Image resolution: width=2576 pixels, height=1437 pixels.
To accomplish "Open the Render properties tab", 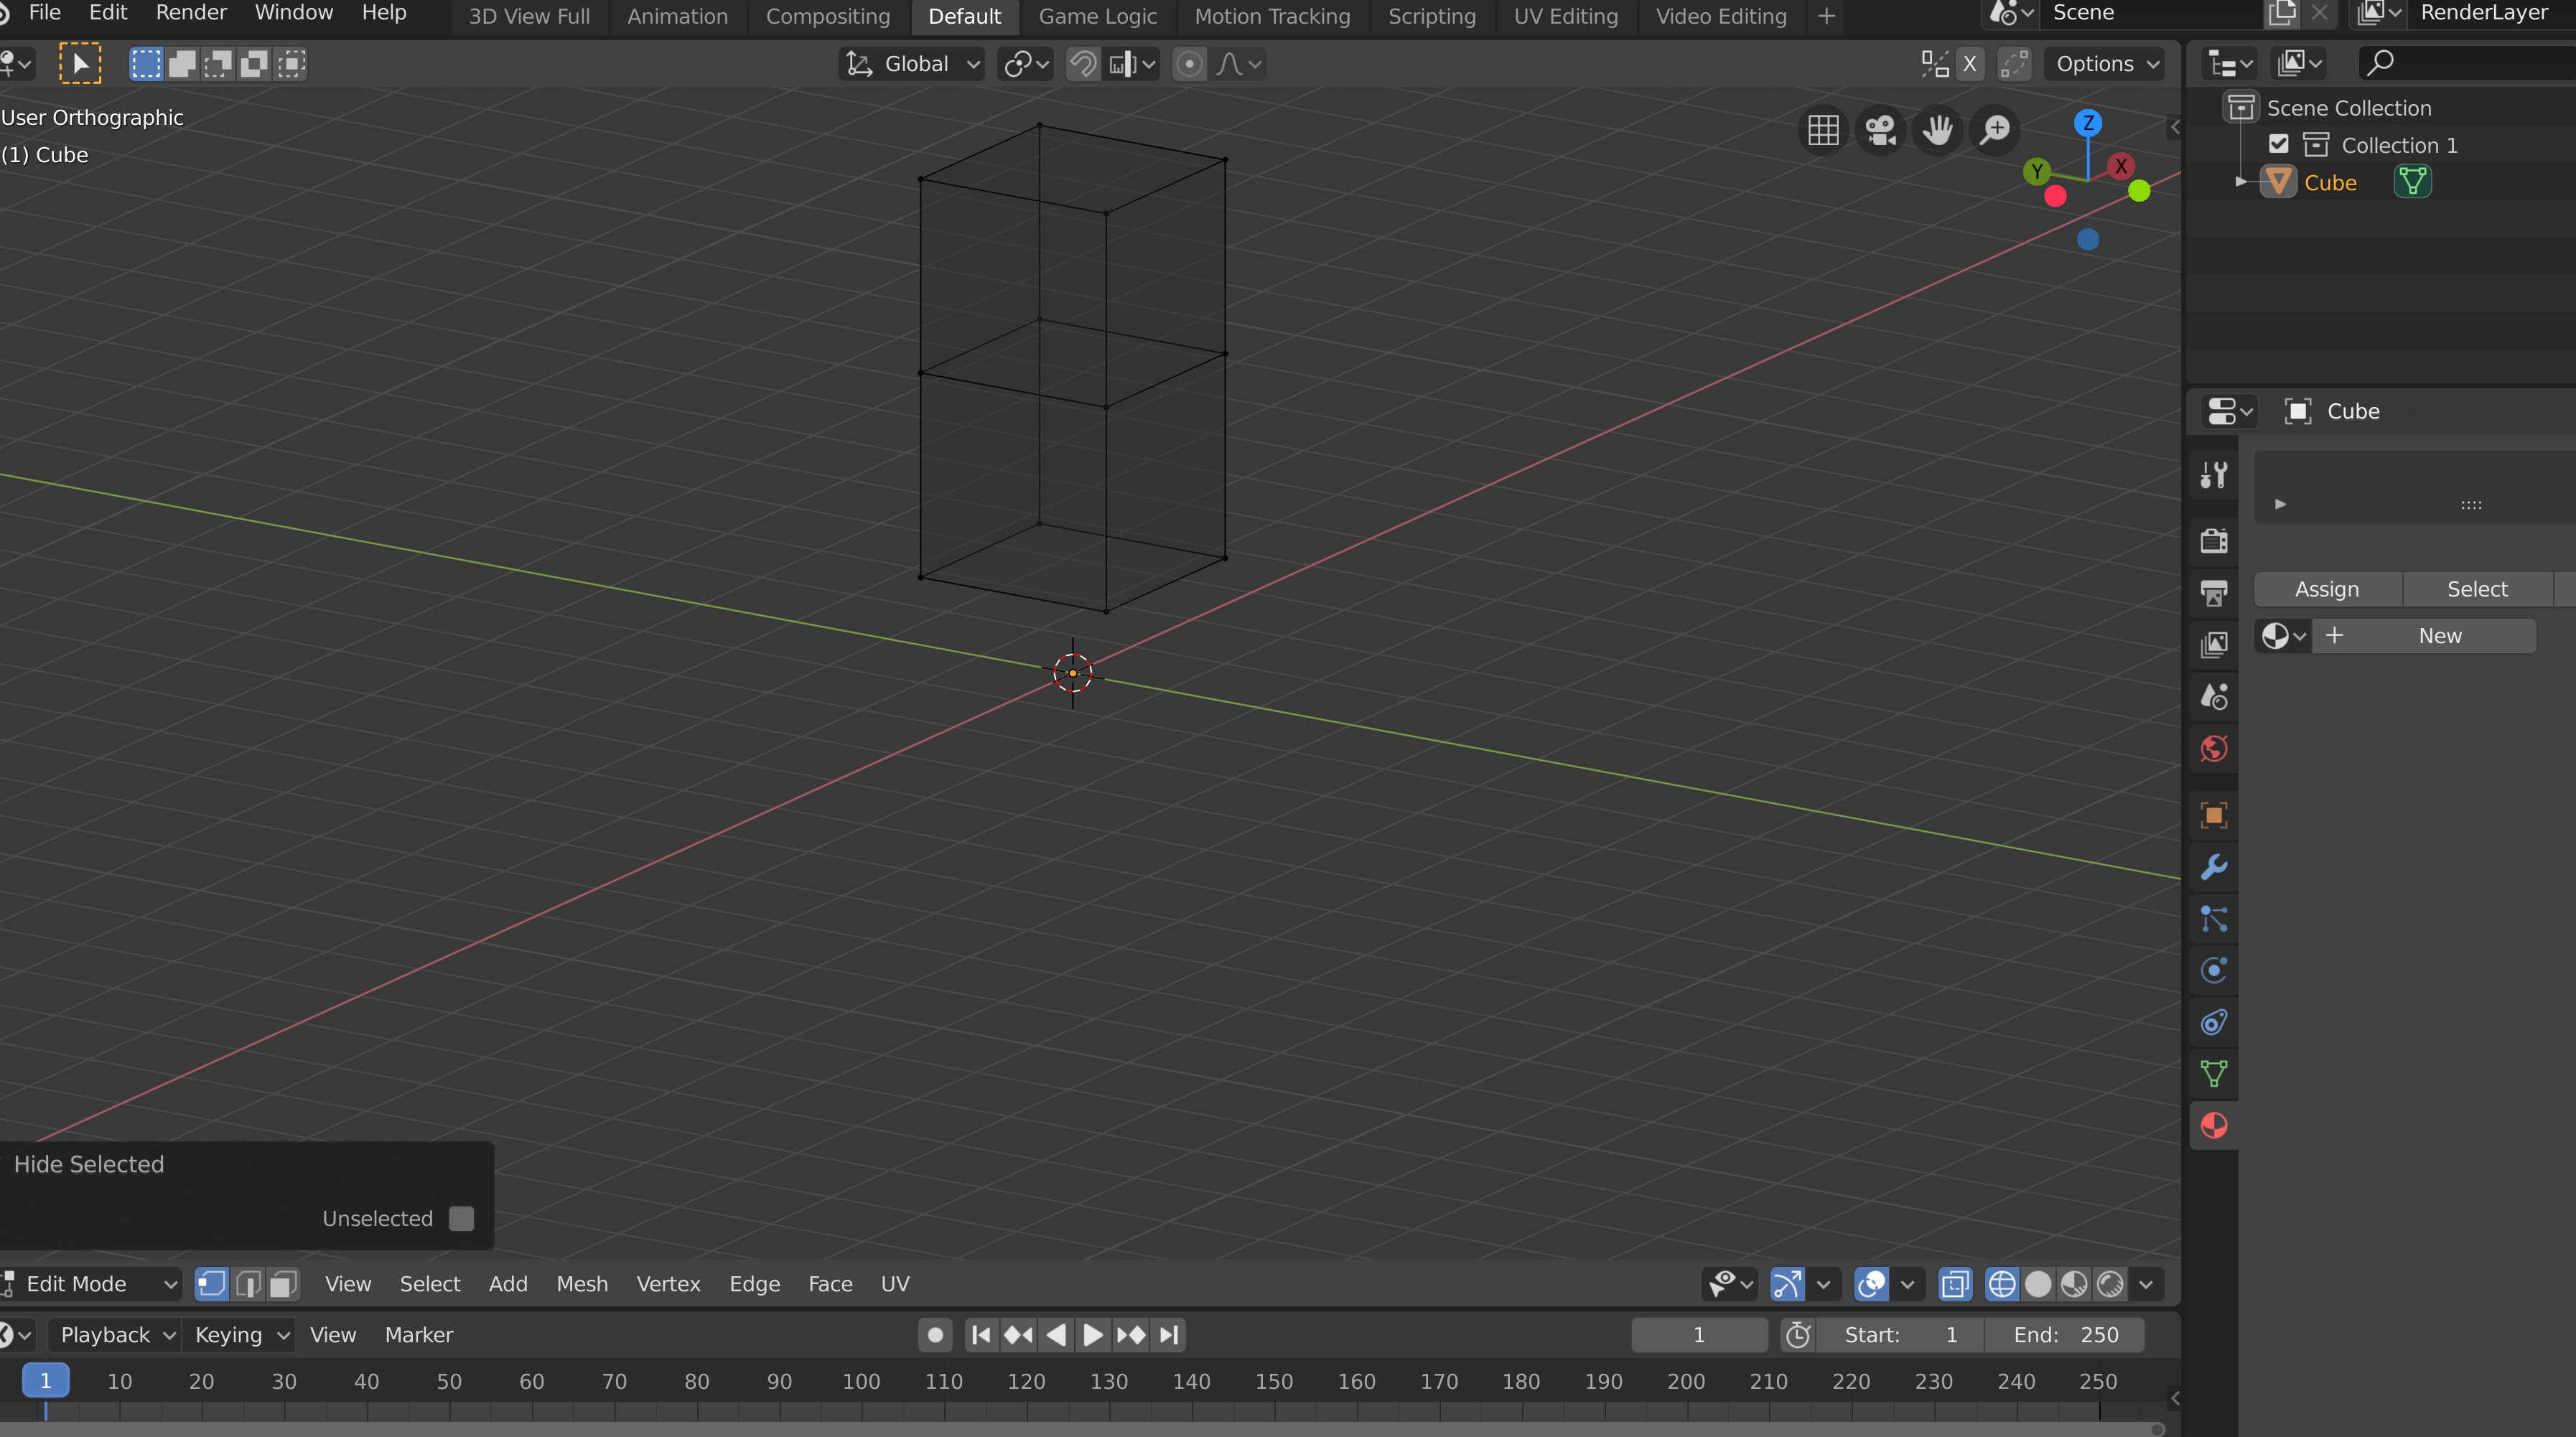I will [2214, 541].
